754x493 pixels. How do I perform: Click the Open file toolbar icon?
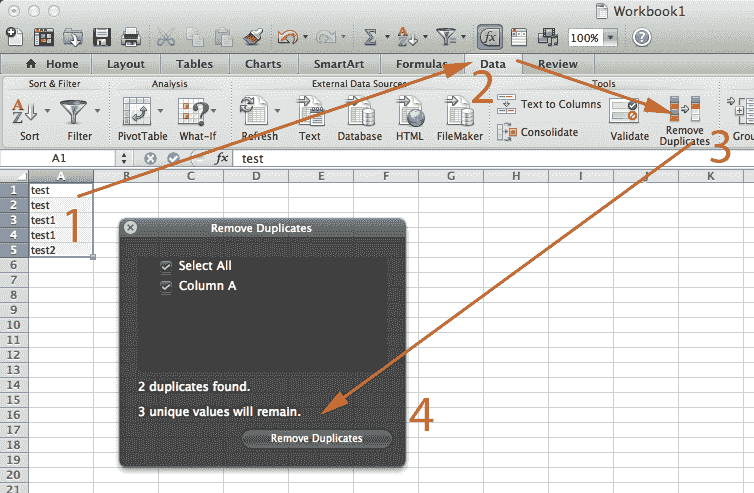[x=73, y=37]
